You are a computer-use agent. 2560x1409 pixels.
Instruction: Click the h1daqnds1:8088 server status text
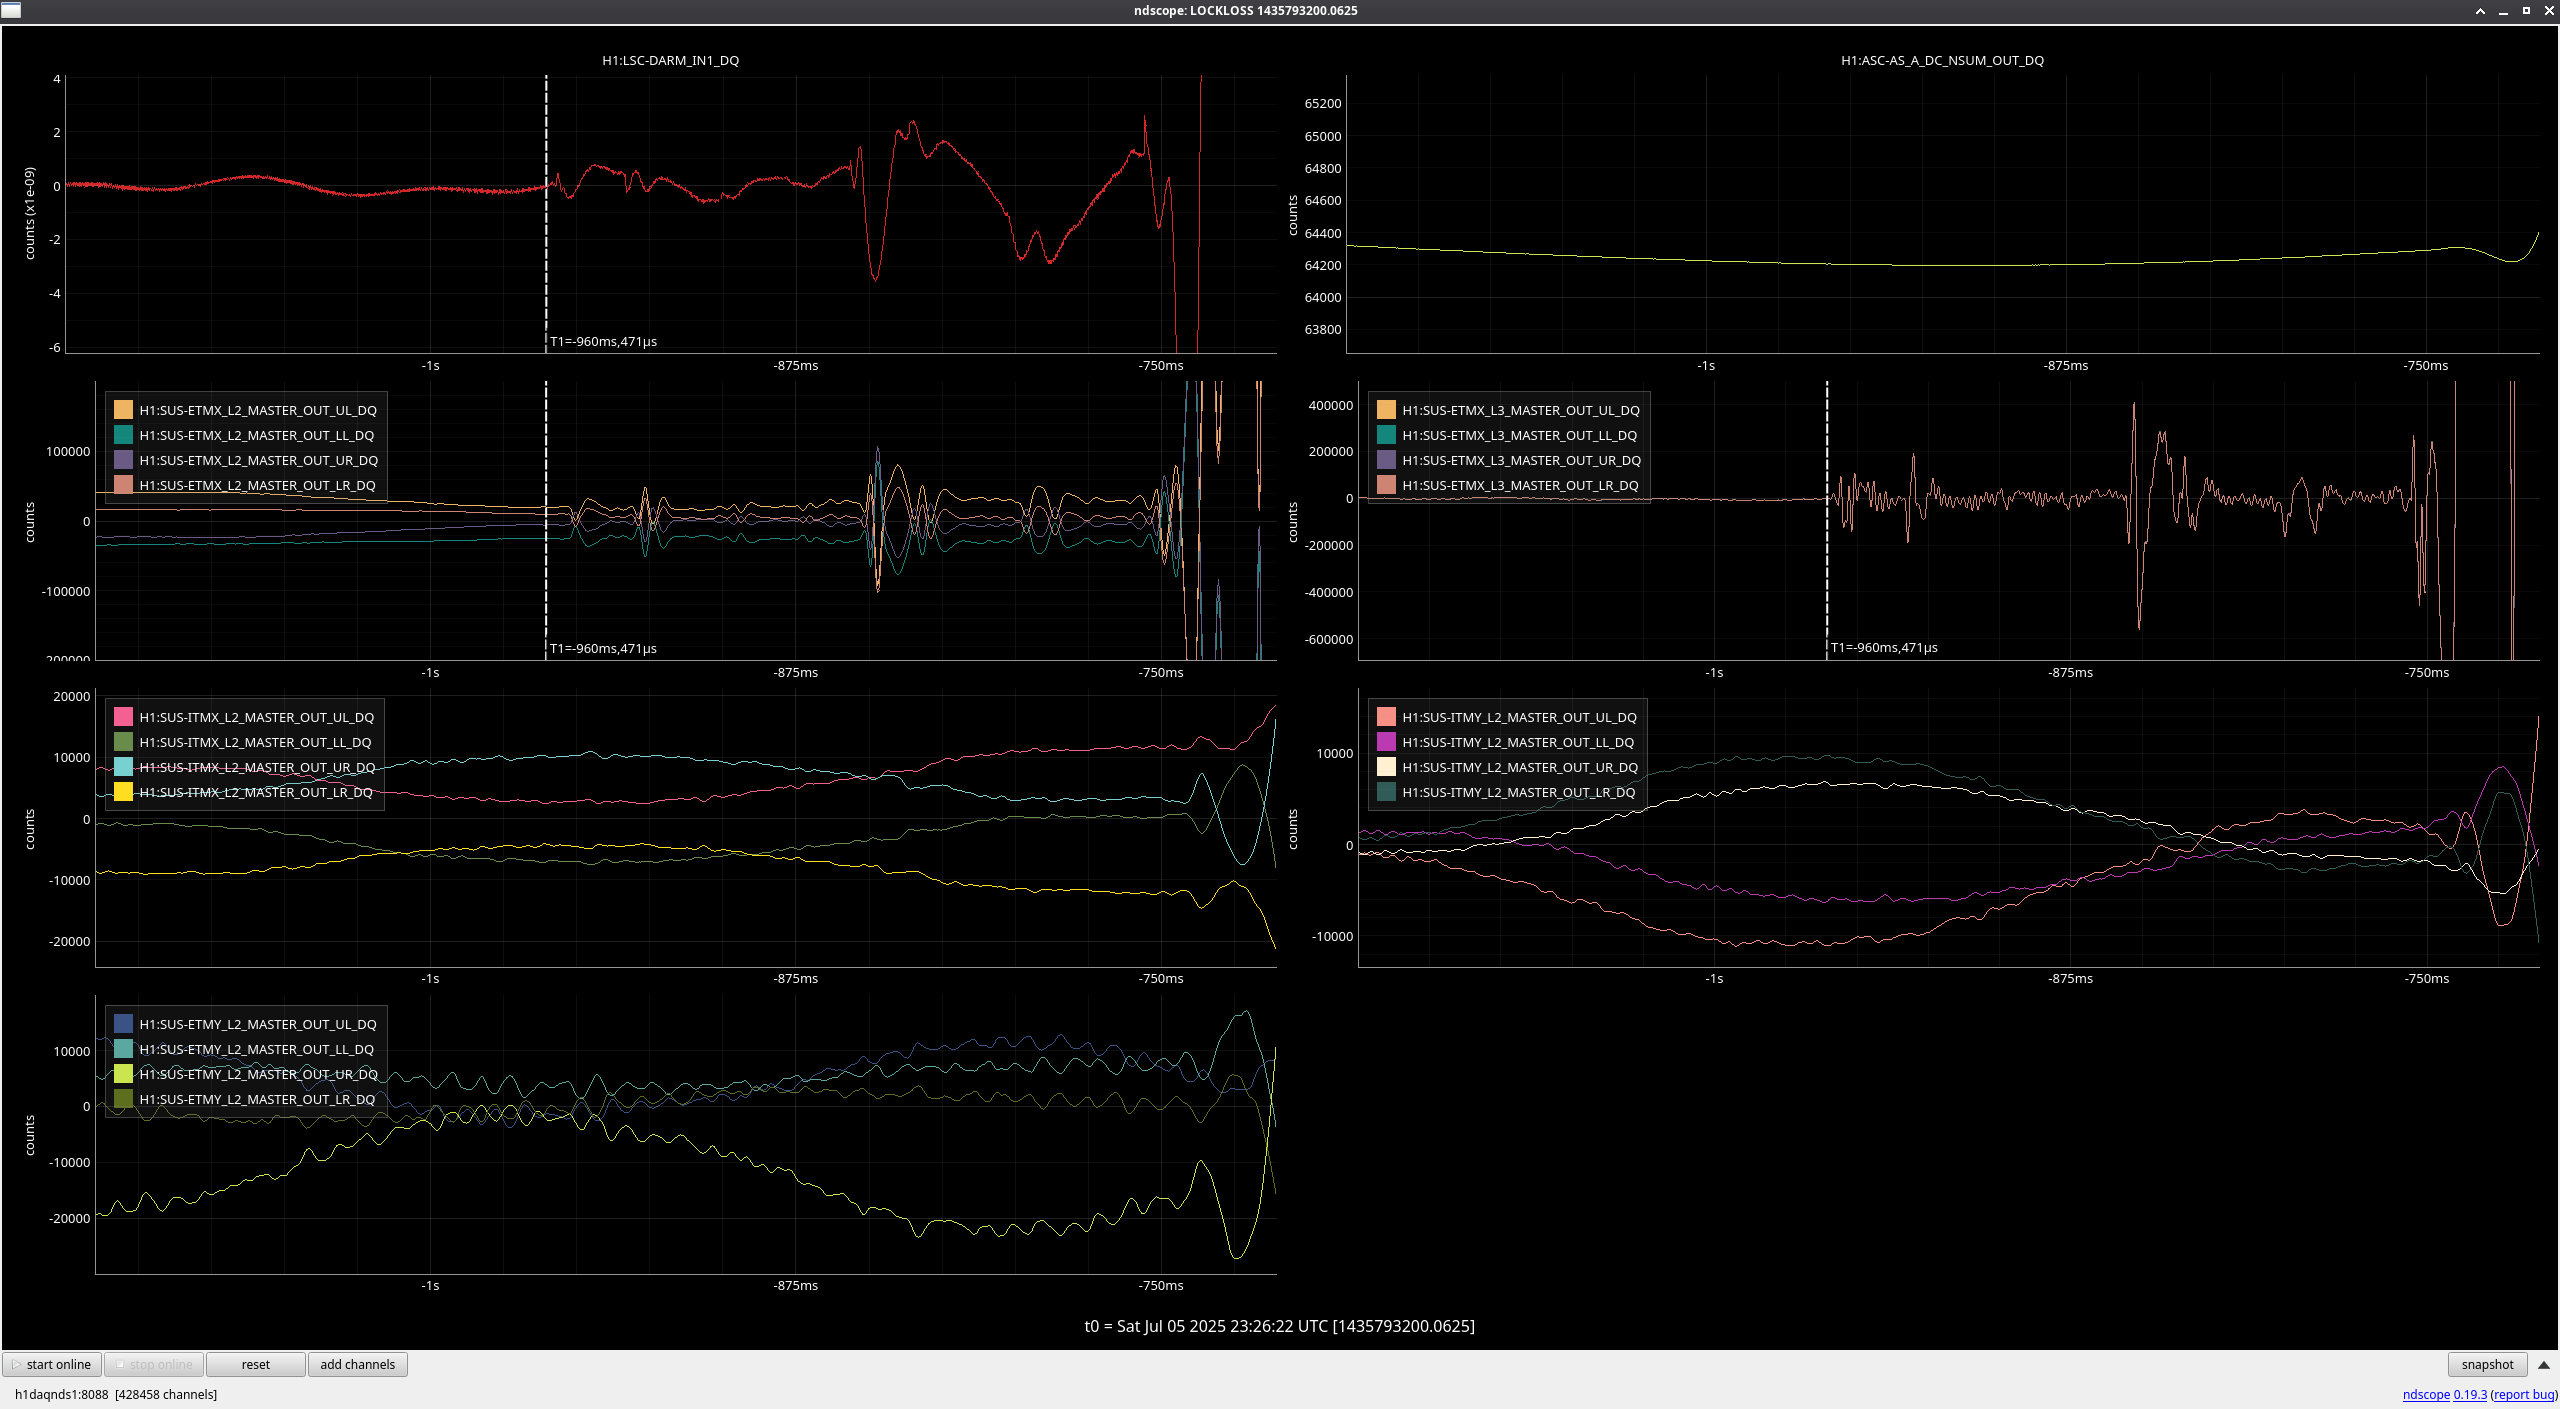pos(115,1394)
